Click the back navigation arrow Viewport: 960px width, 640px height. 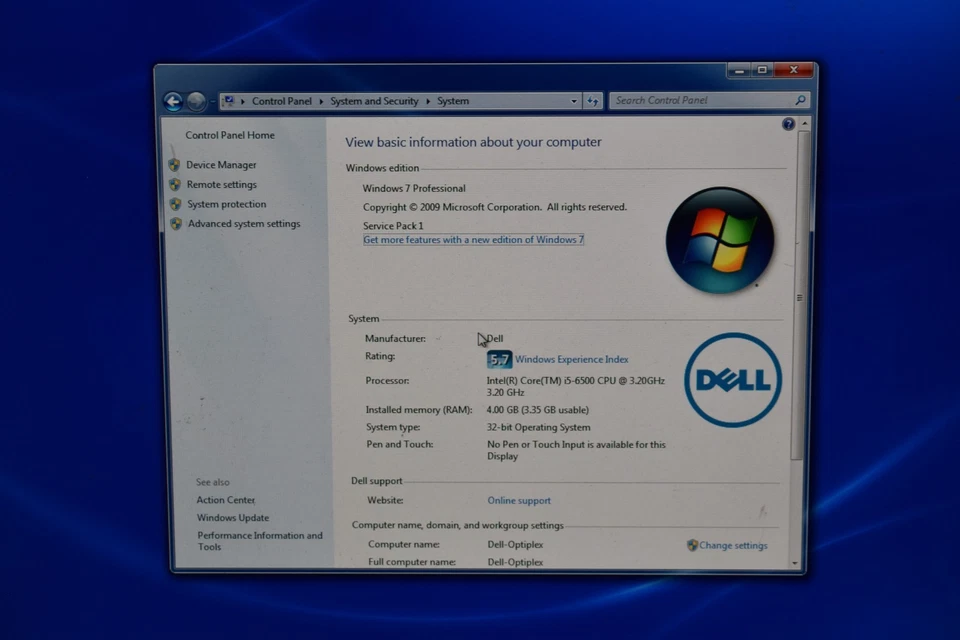tap(172, 101)
